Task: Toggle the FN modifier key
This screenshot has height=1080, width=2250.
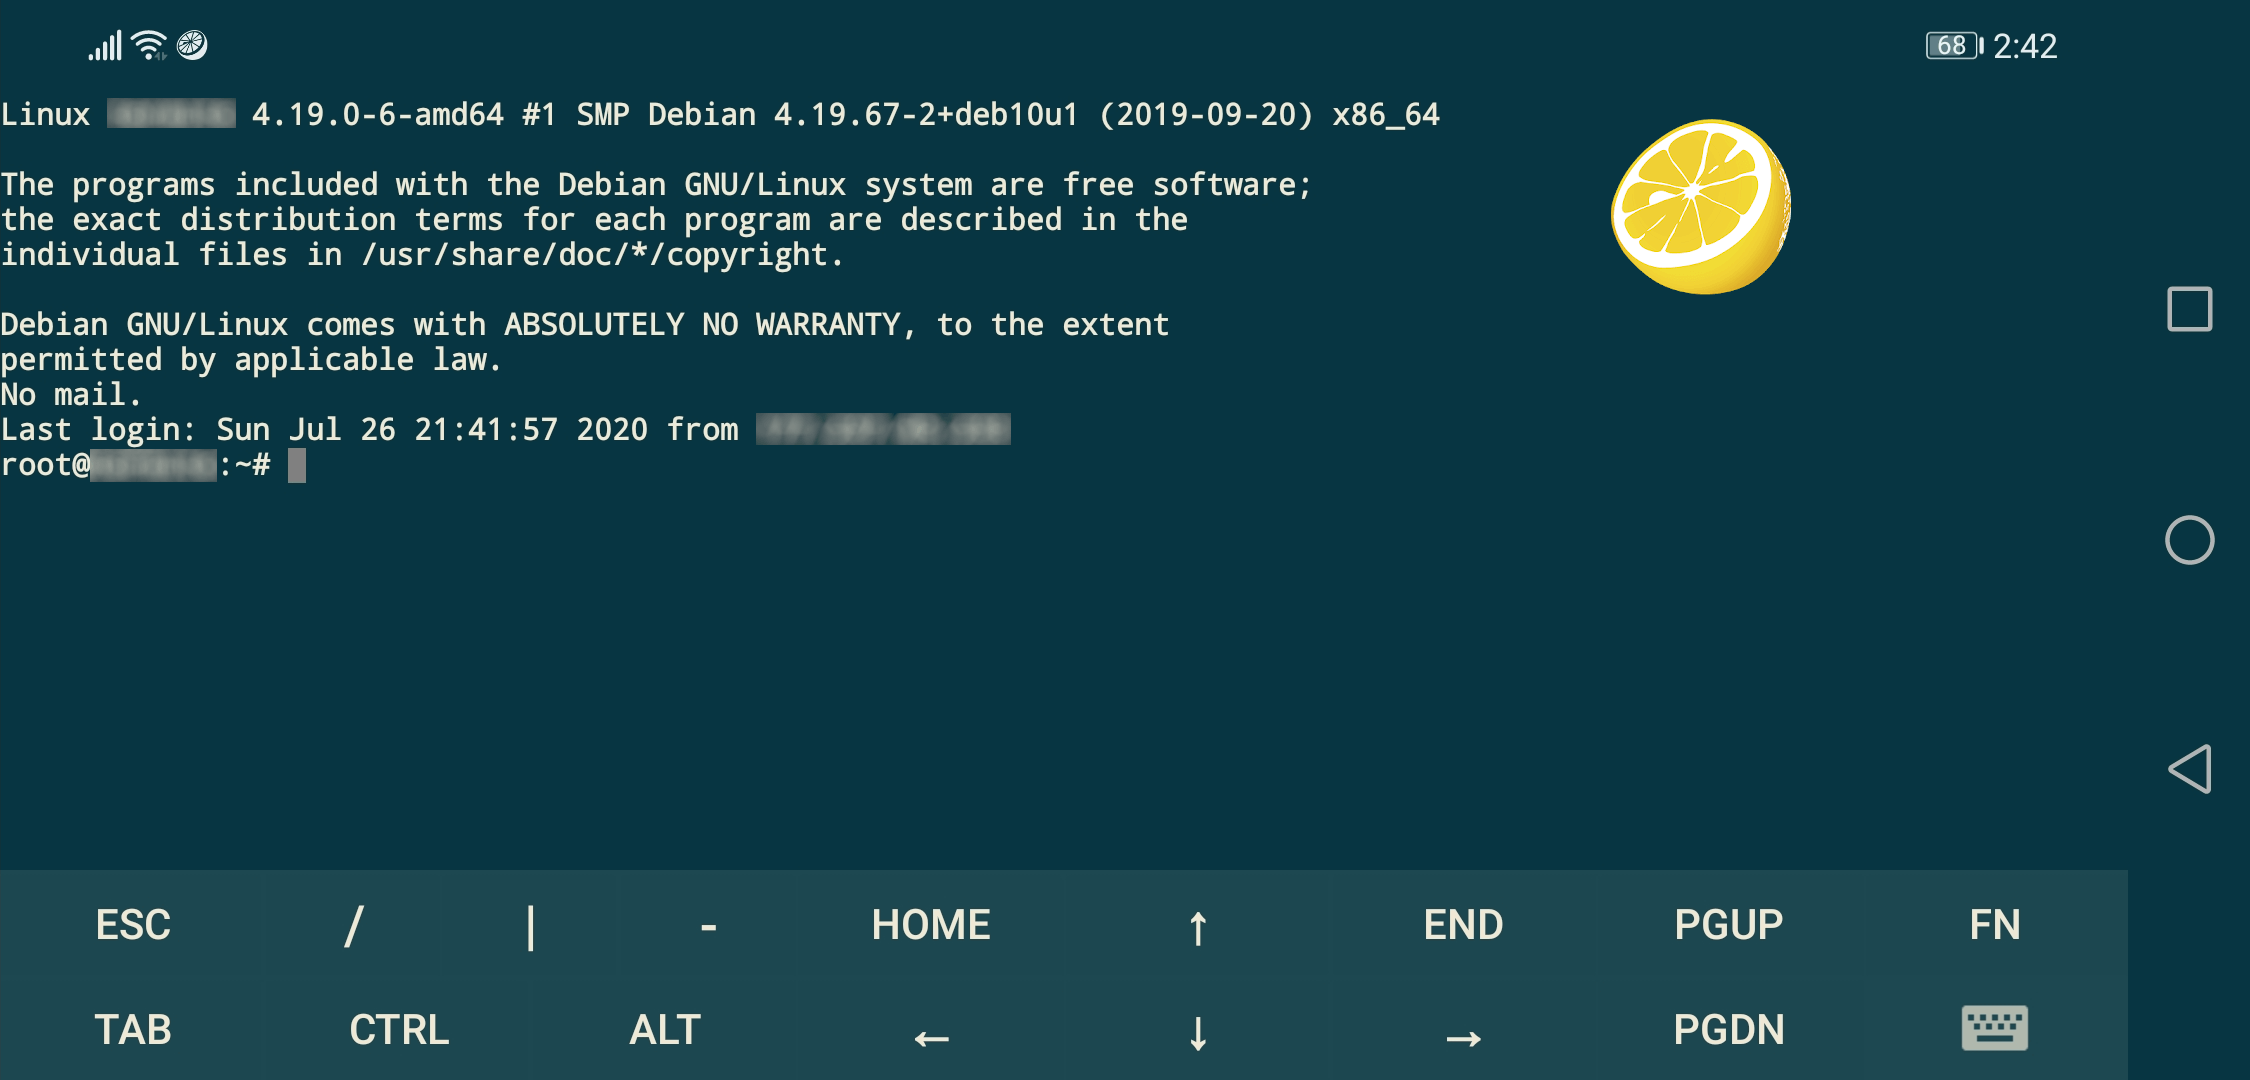Action: (1994, 925)
